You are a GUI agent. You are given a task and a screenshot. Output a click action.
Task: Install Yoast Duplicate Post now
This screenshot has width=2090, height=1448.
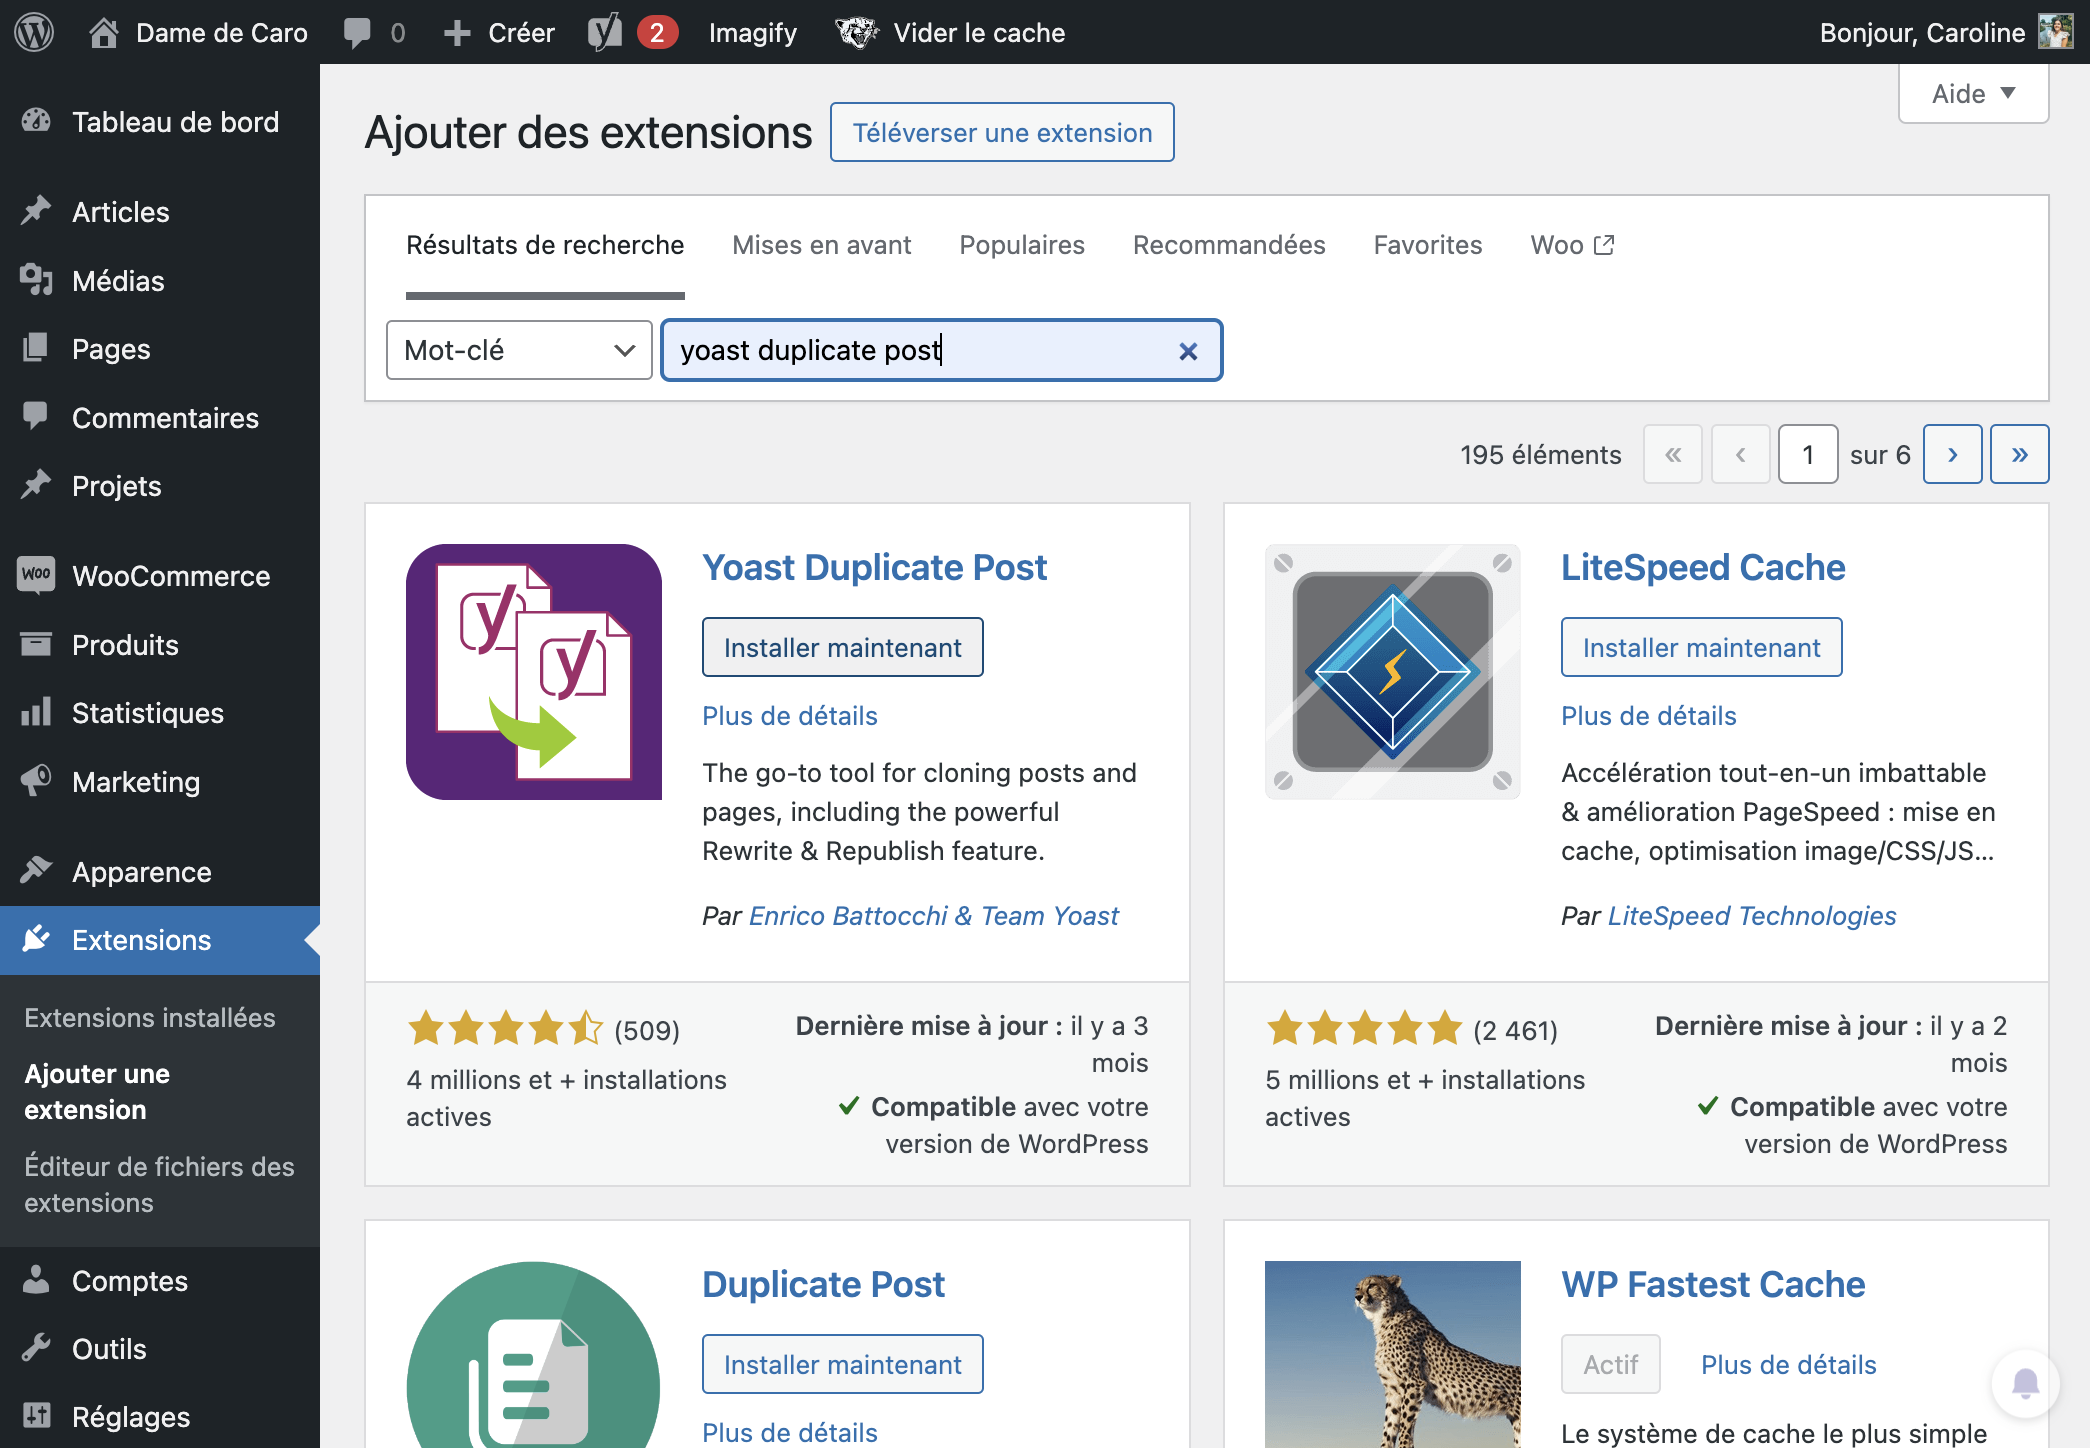click(x=843, y=647)
